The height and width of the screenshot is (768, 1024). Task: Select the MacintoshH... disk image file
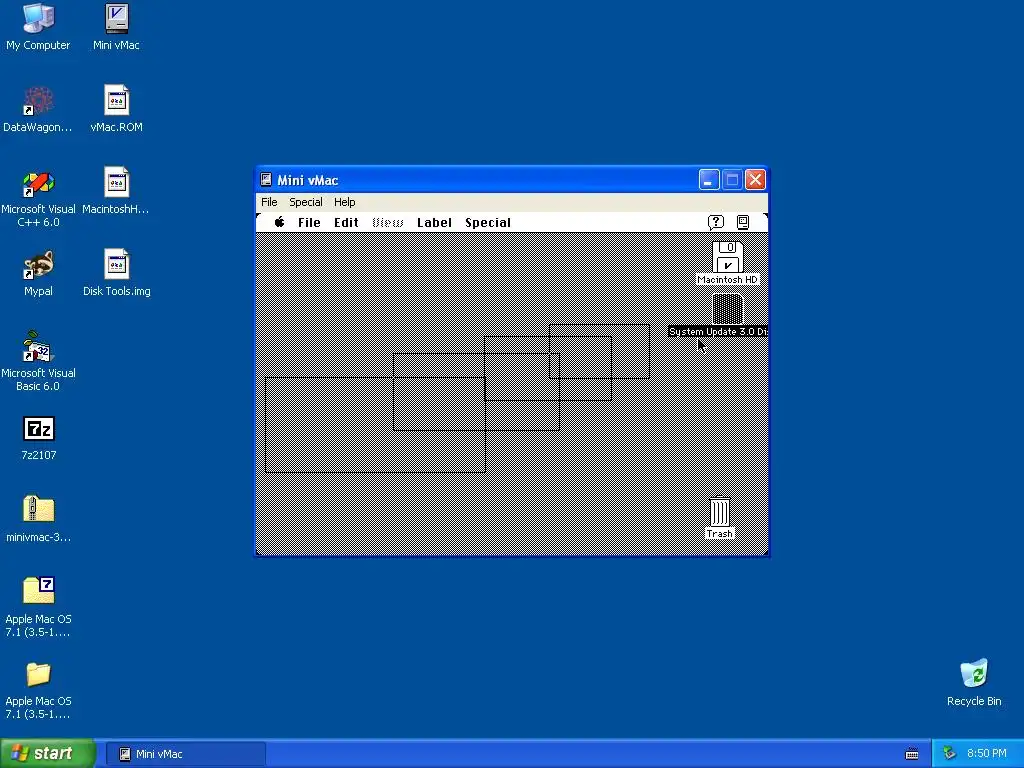pyautogui.click(x=116, y=191)
